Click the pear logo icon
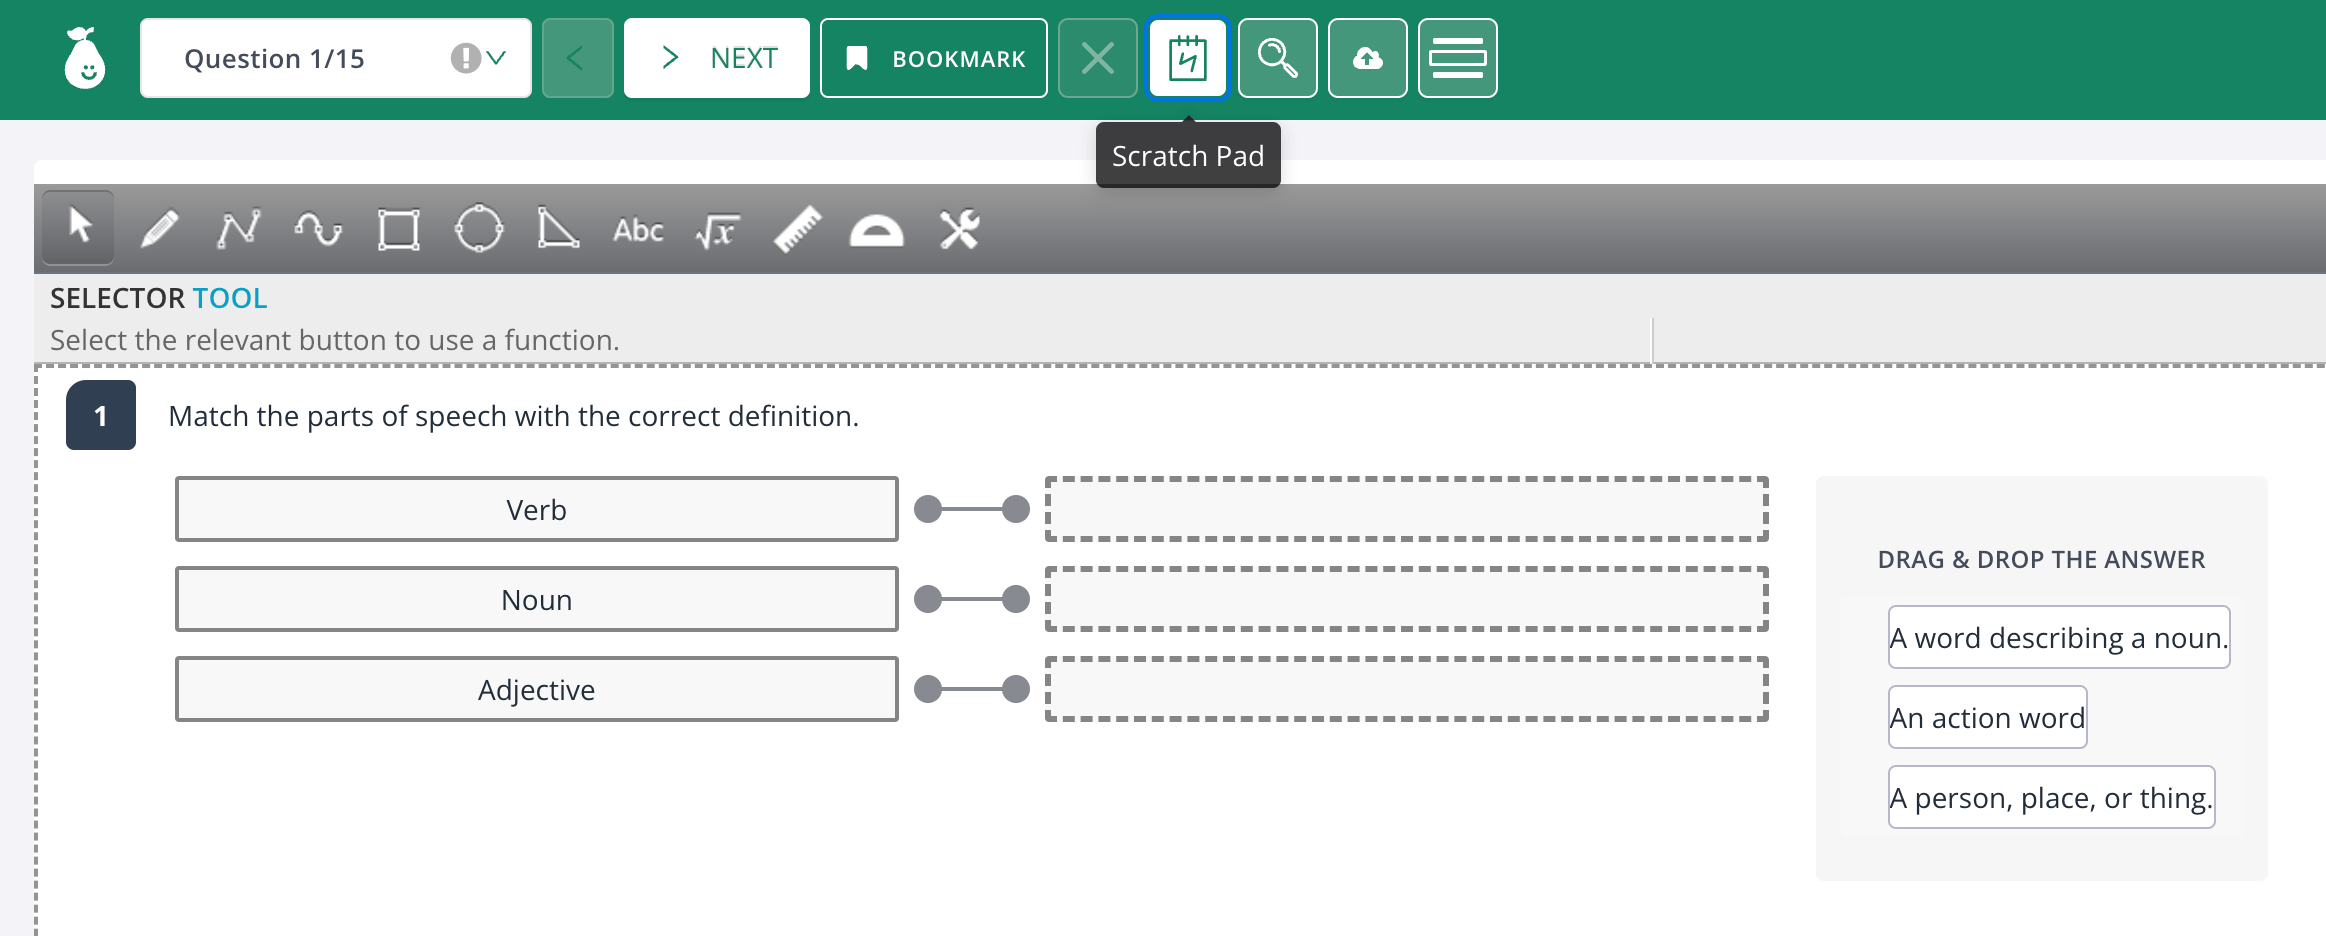2326x936 pixels. coord(85,58)
